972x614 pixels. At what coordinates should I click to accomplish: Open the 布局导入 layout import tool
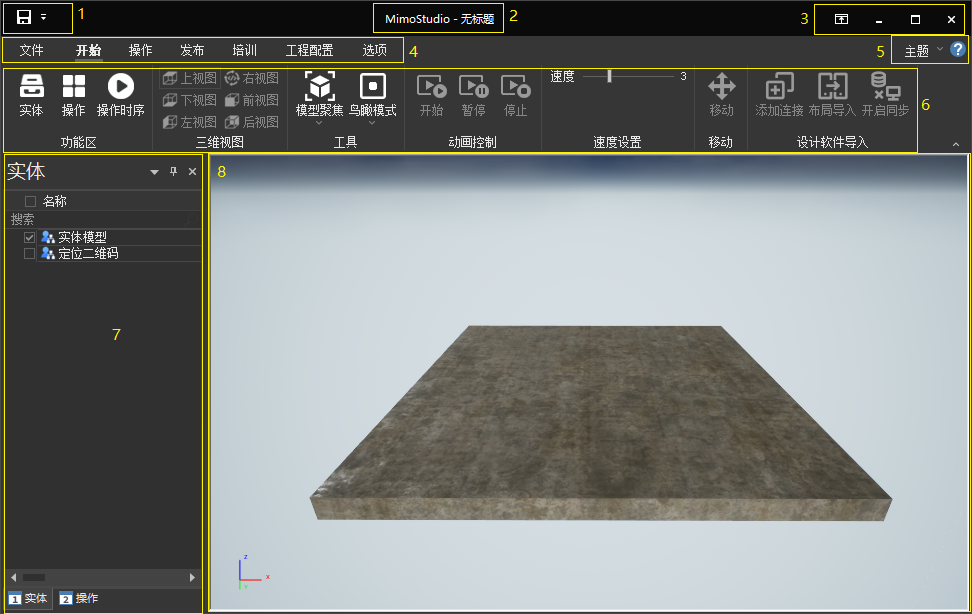832,87
